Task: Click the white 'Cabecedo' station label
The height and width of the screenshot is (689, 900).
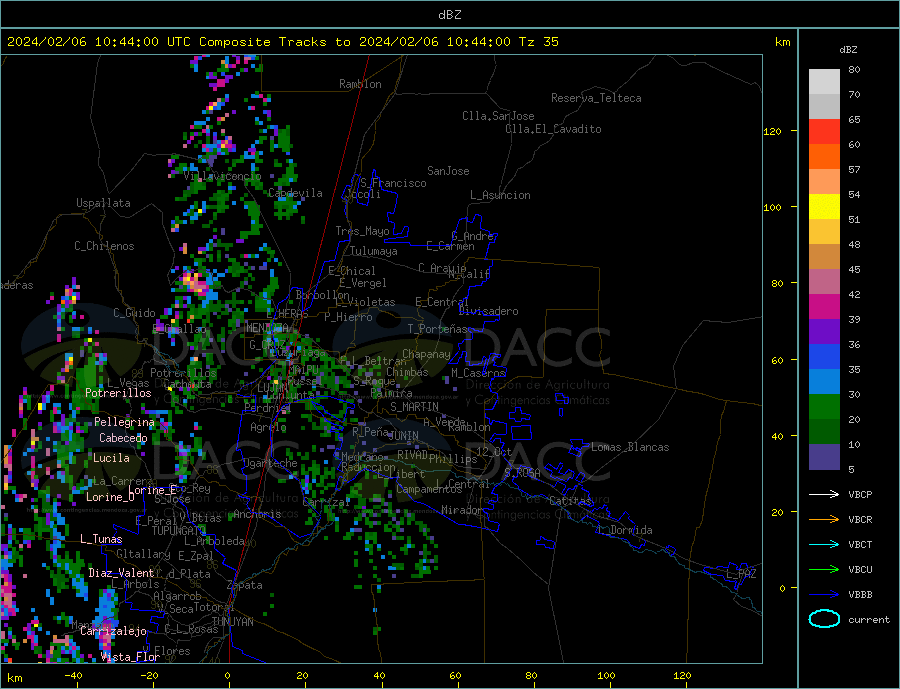Action: pyautogui.click(x=123, y=438)
